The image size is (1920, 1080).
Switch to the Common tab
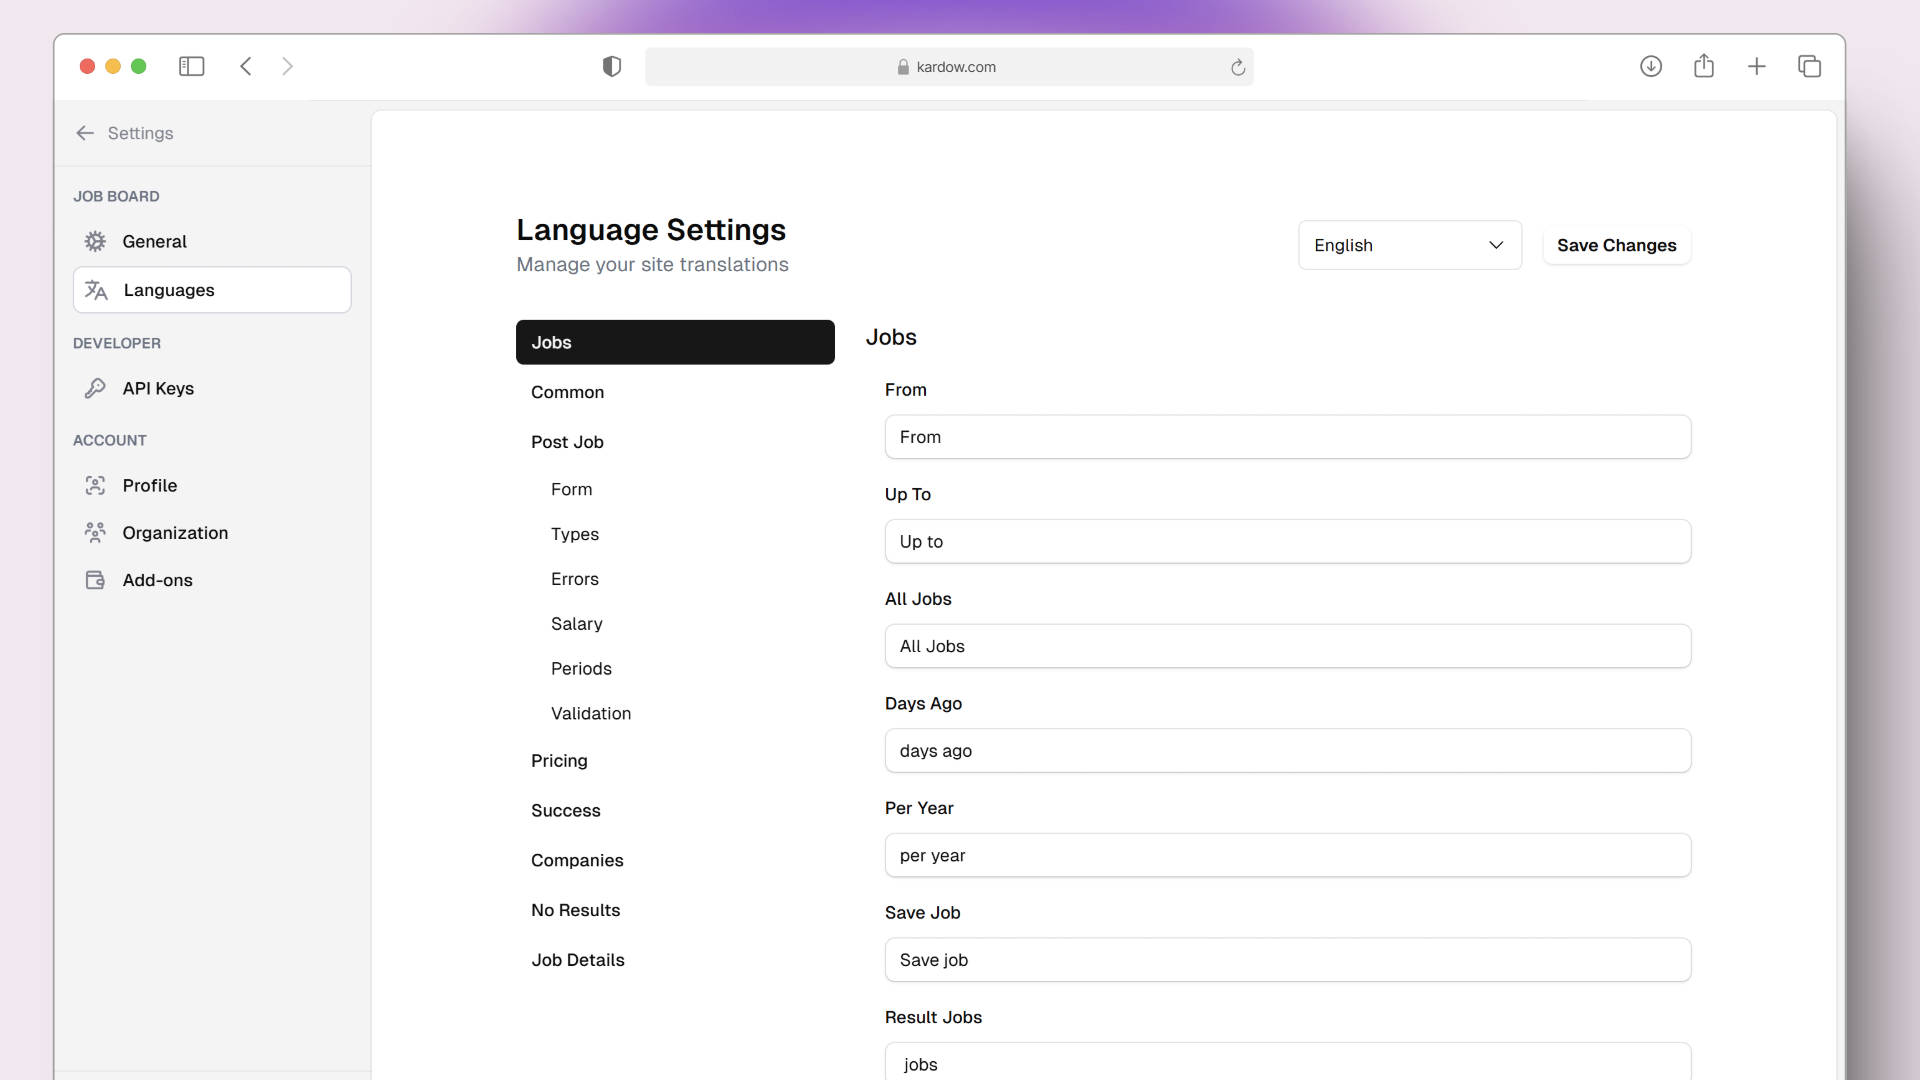pos(567,392)
